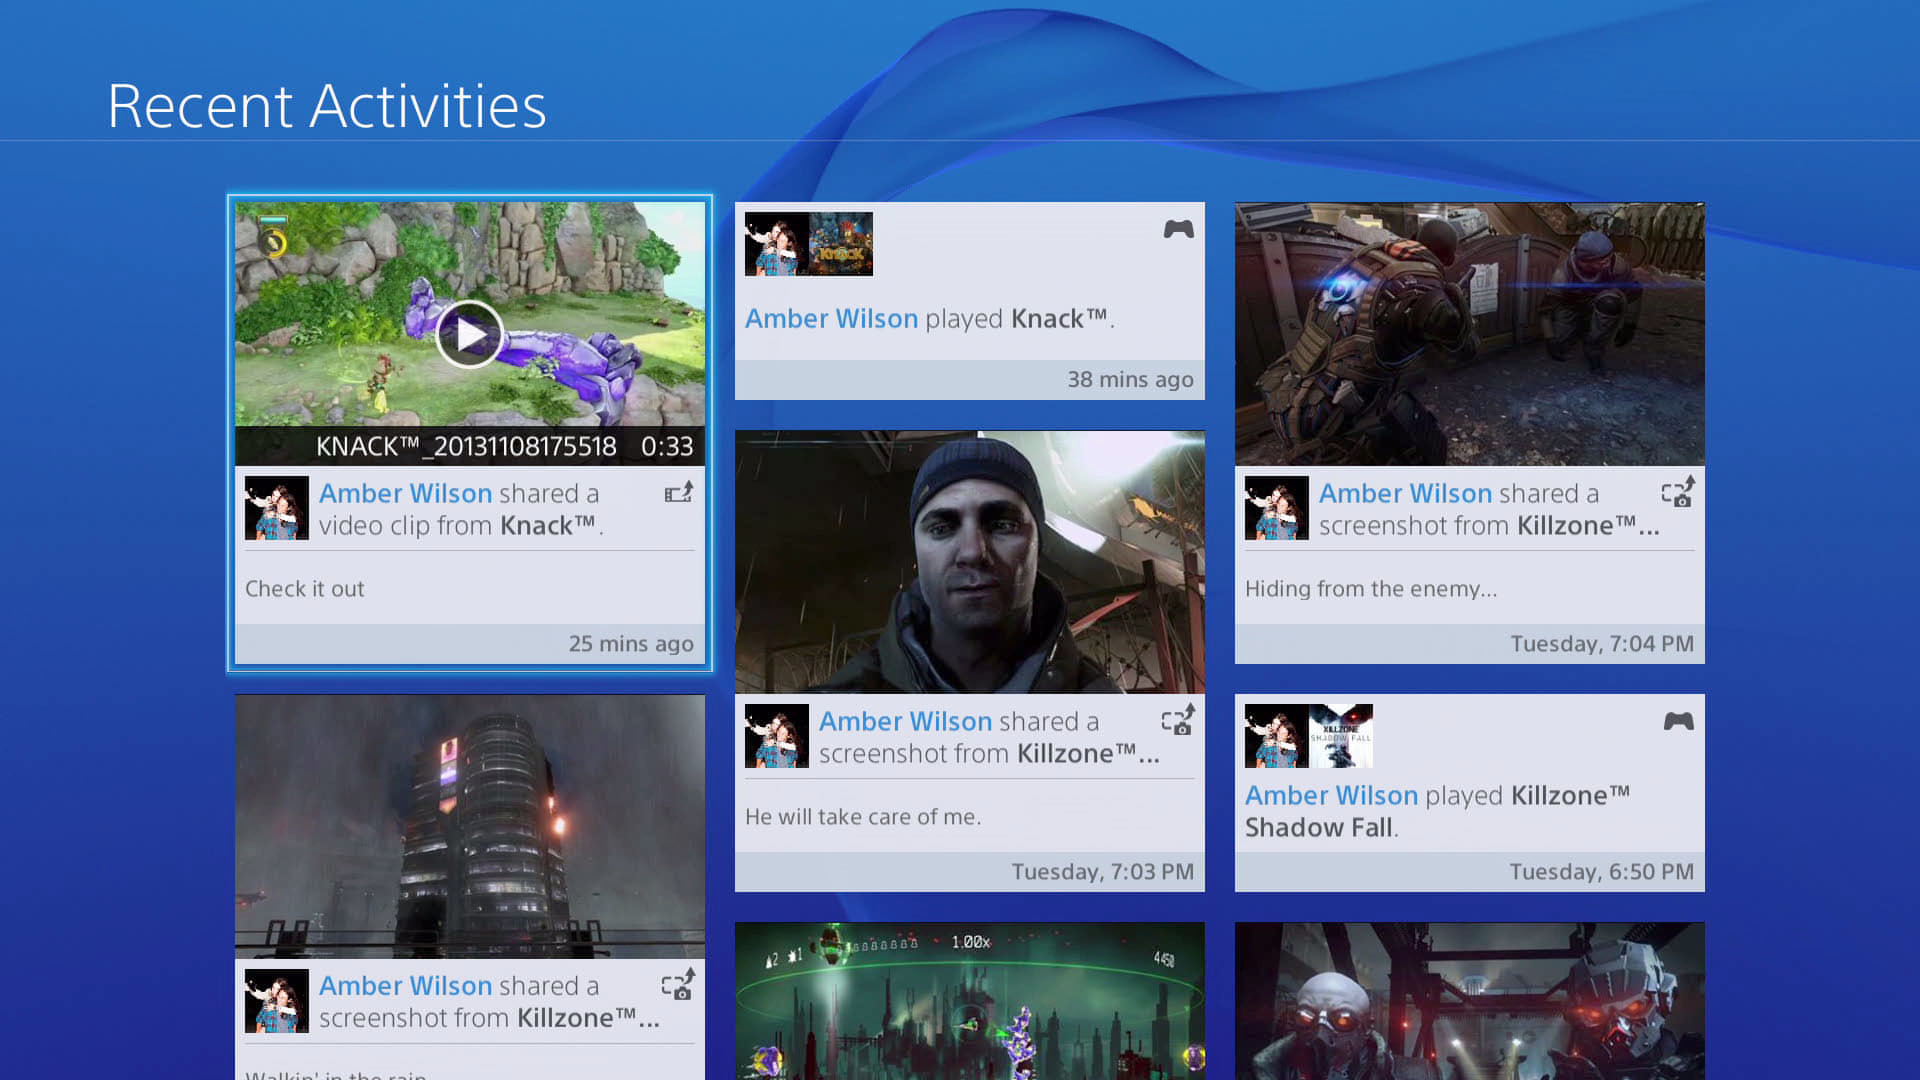1920x1080 pixels.
Task: Open the man in beanie screenshot
Action: (x=969, y=562)
